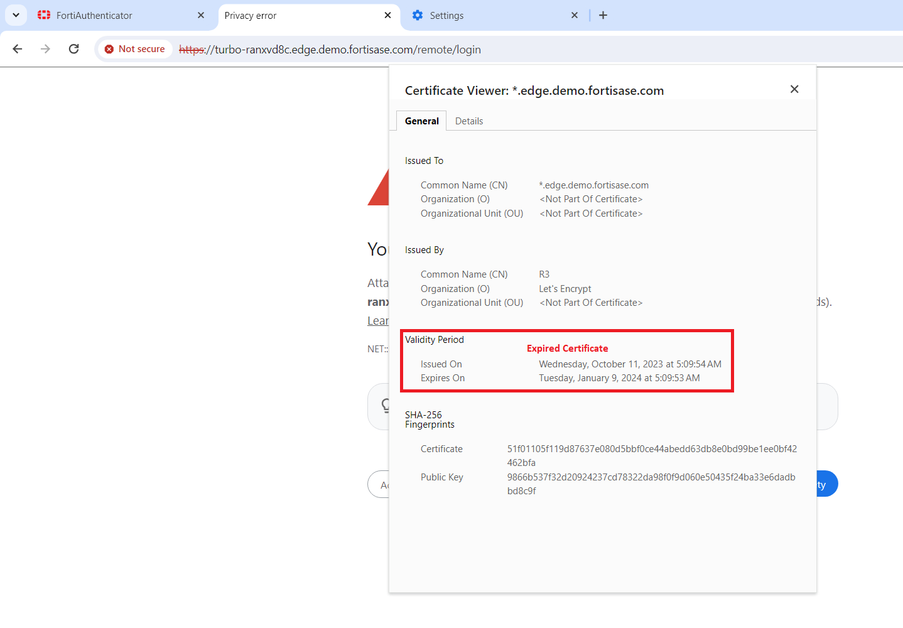Image resolution: width=903 pixels, height=628 pixels.
Task: Click the Issued To heading
Action: coord(424,161)
